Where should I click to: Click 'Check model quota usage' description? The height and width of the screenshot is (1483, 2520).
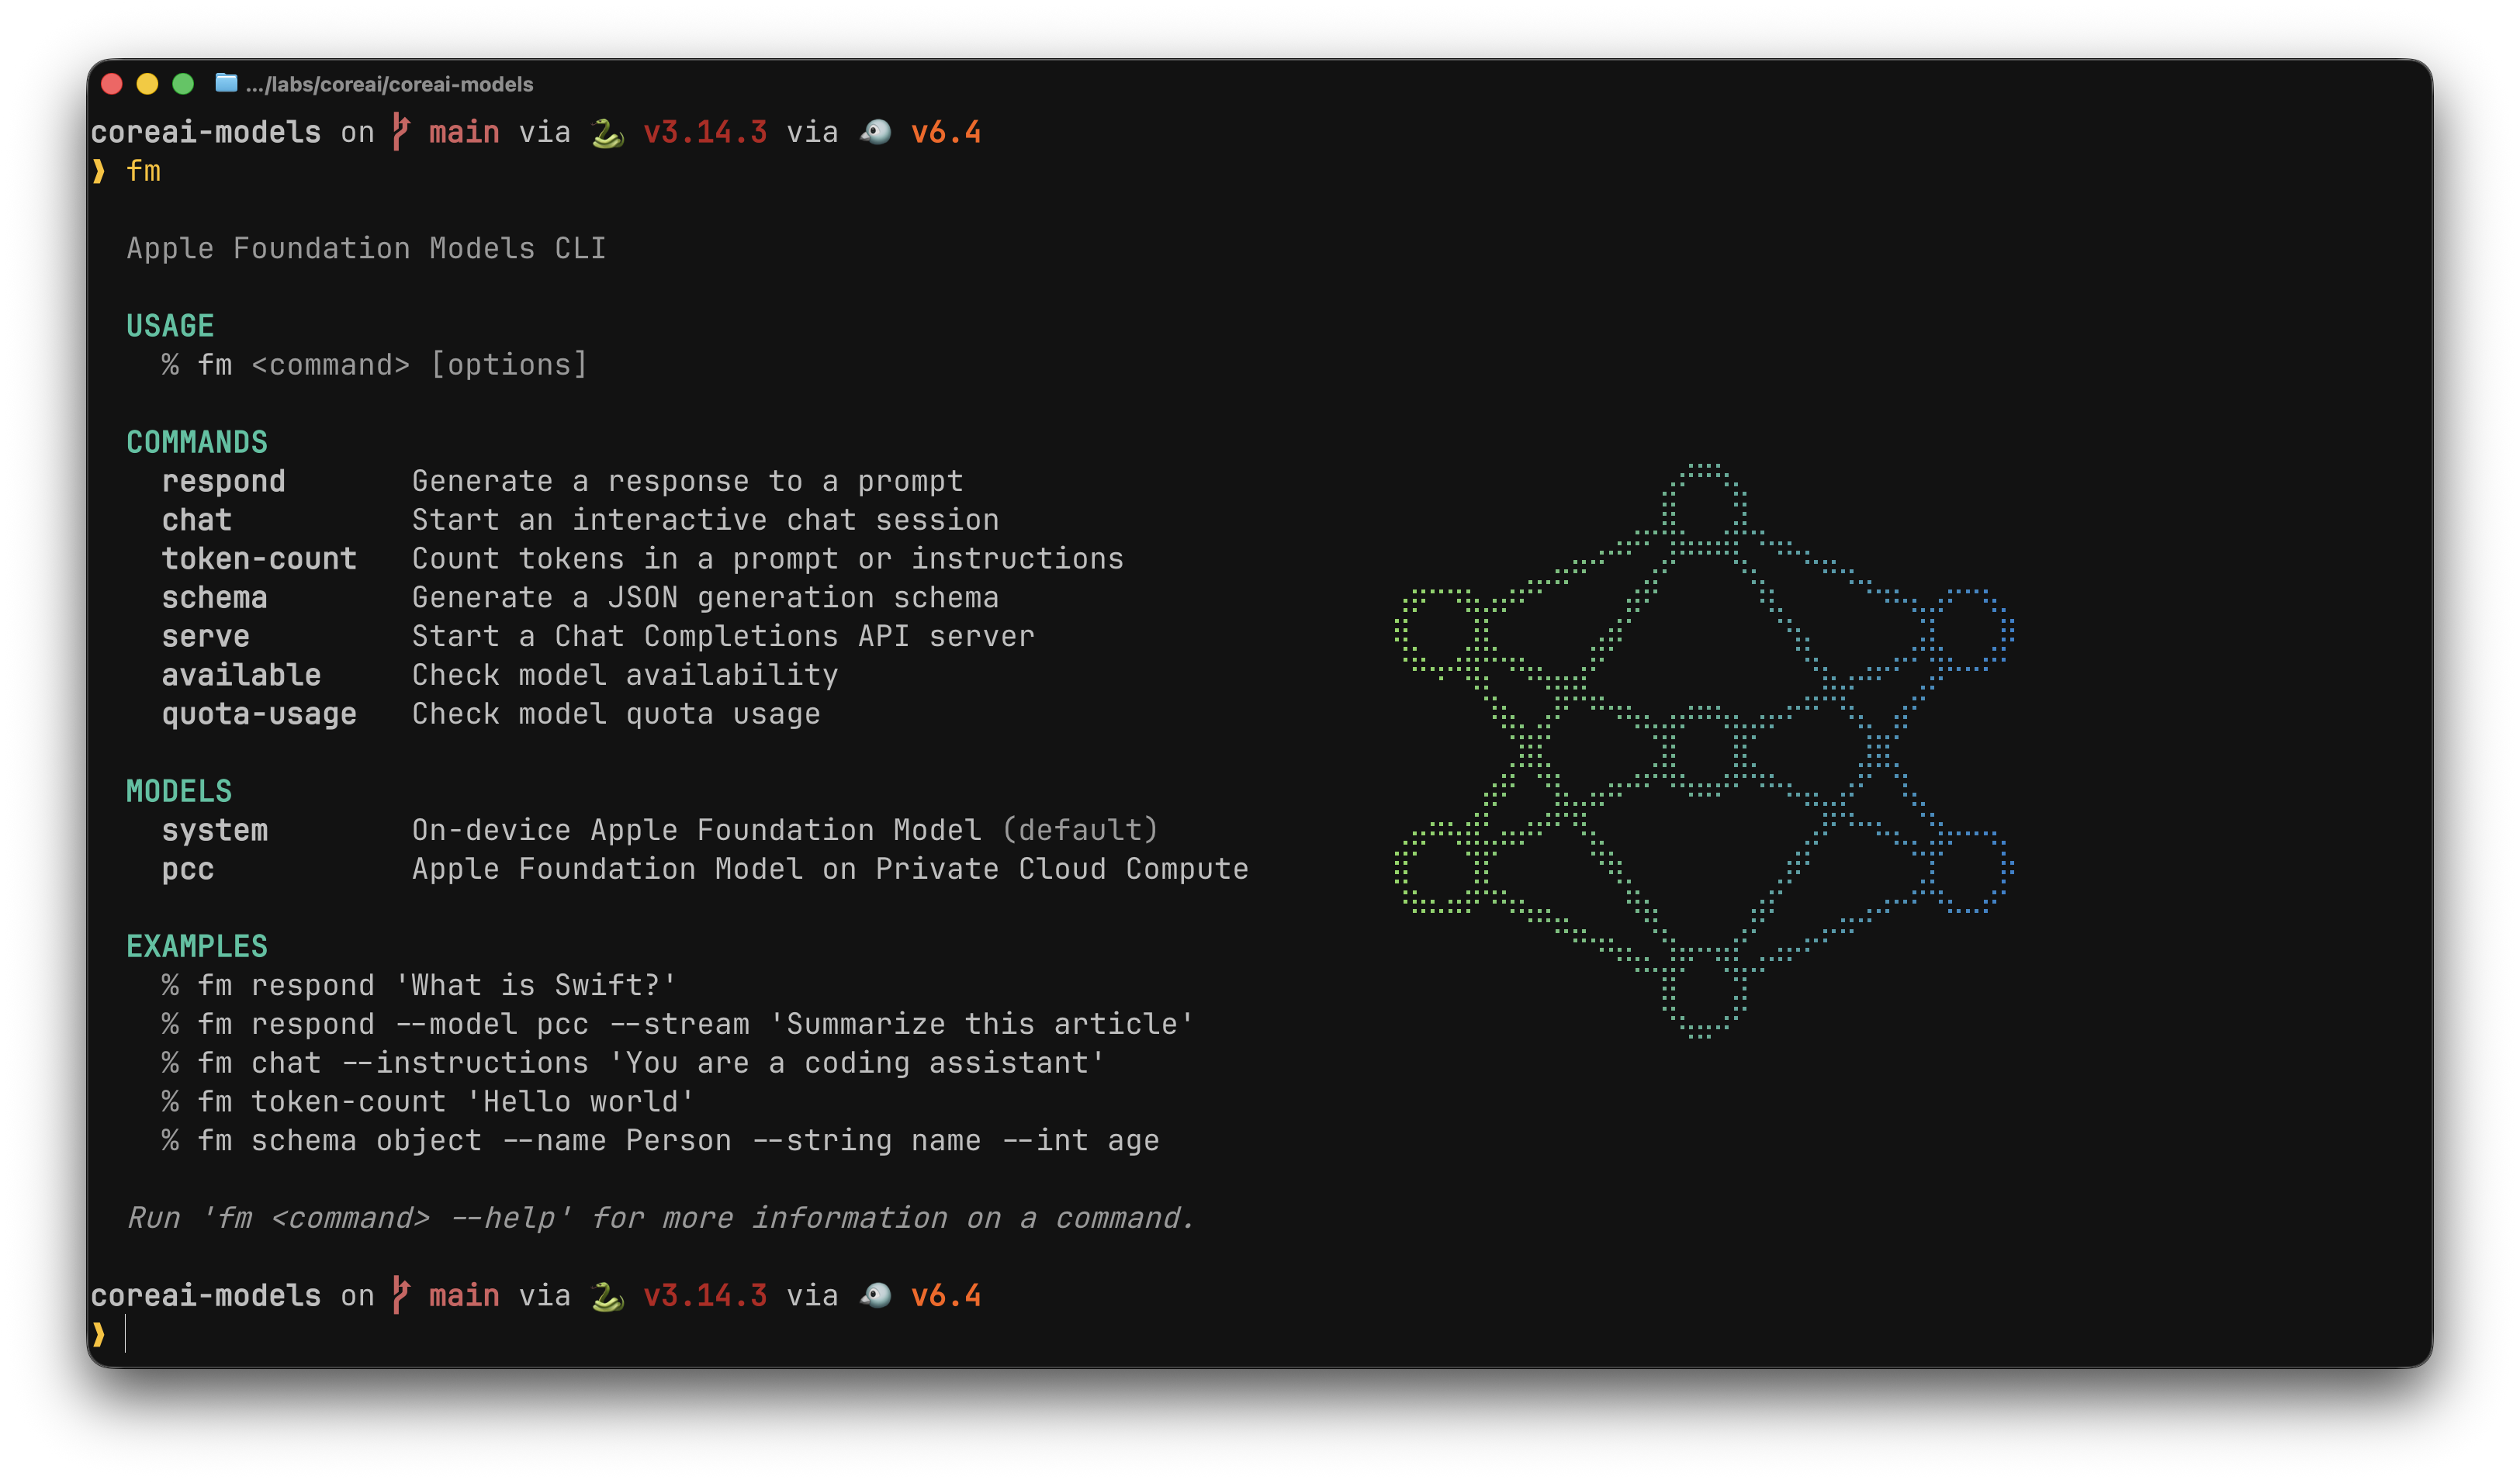point(616,714)
